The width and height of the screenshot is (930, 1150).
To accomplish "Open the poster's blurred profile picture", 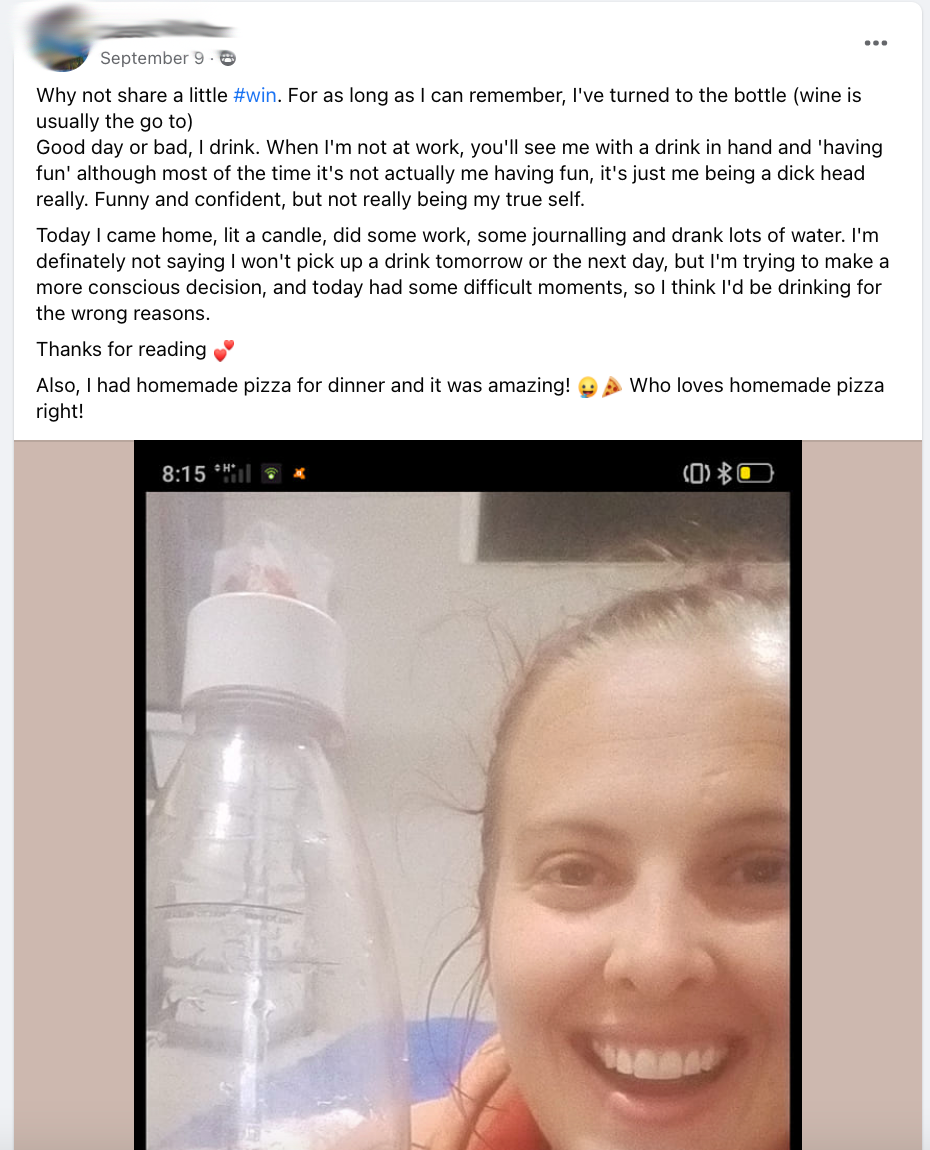I will click(62, 41).
